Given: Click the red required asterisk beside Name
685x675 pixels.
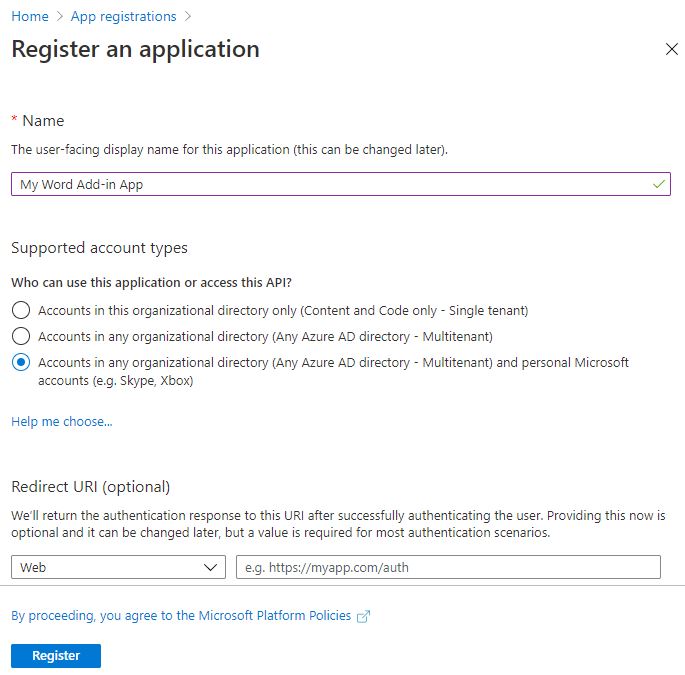Looking at the screenshot, I should pyautogui.click(x=14, y=121).
